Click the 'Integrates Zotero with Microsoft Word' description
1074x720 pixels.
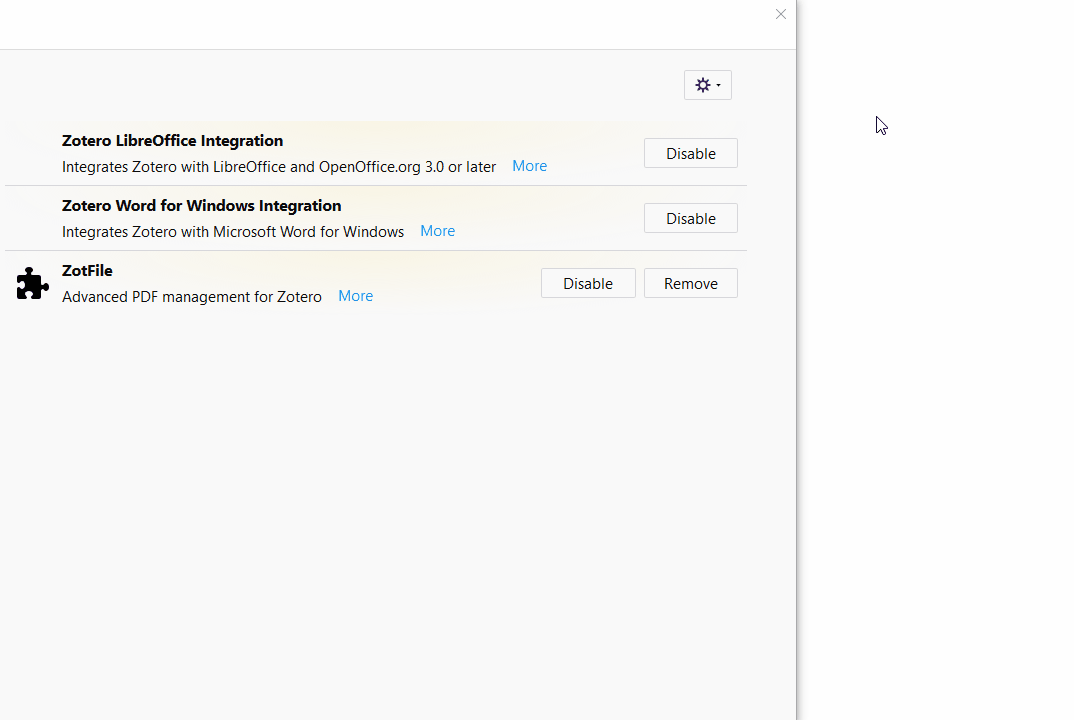tap(233, 232)
